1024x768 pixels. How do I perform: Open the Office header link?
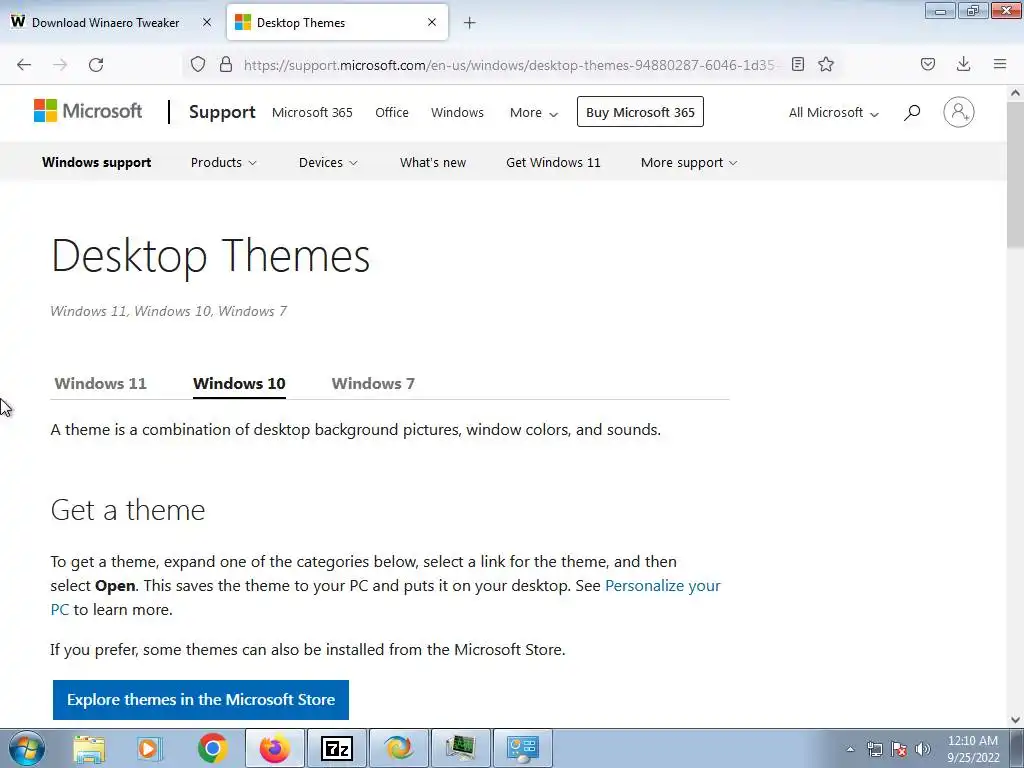(x=392, y=112)
